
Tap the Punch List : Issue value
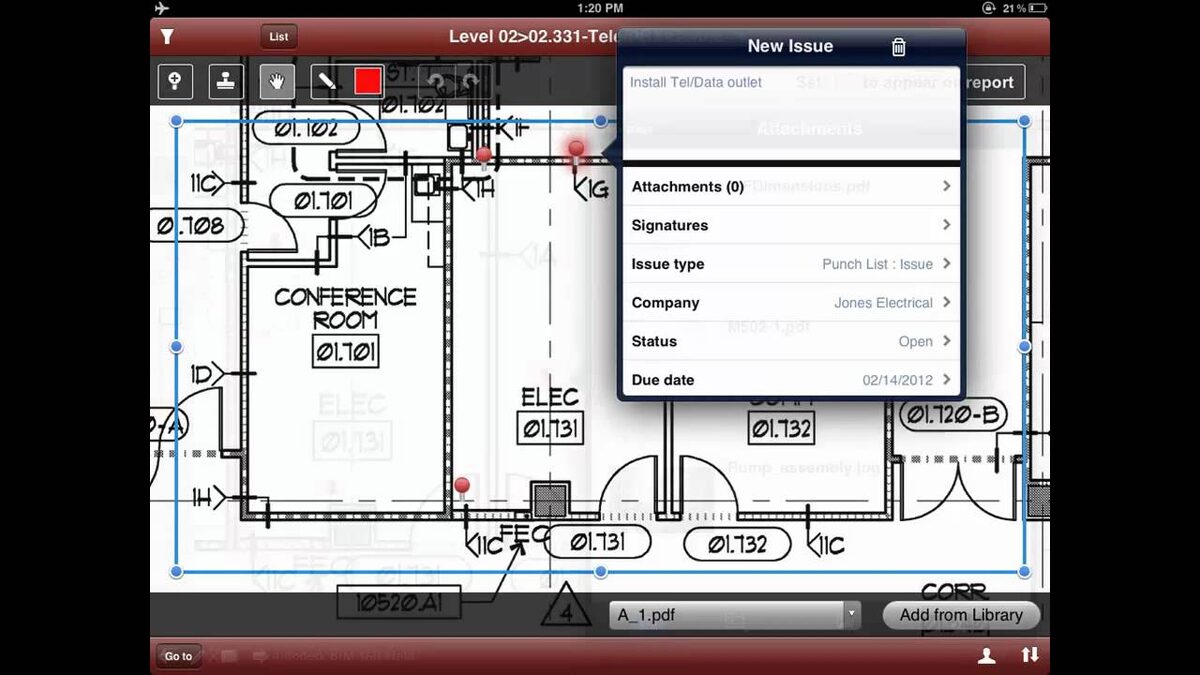click(x=877, y=264)
